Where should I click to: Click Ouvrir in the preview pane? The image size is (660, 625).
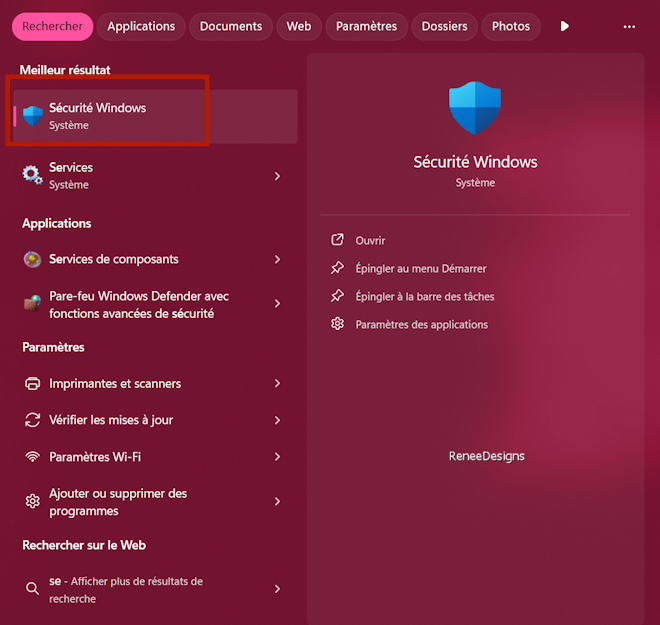[370, 240]
